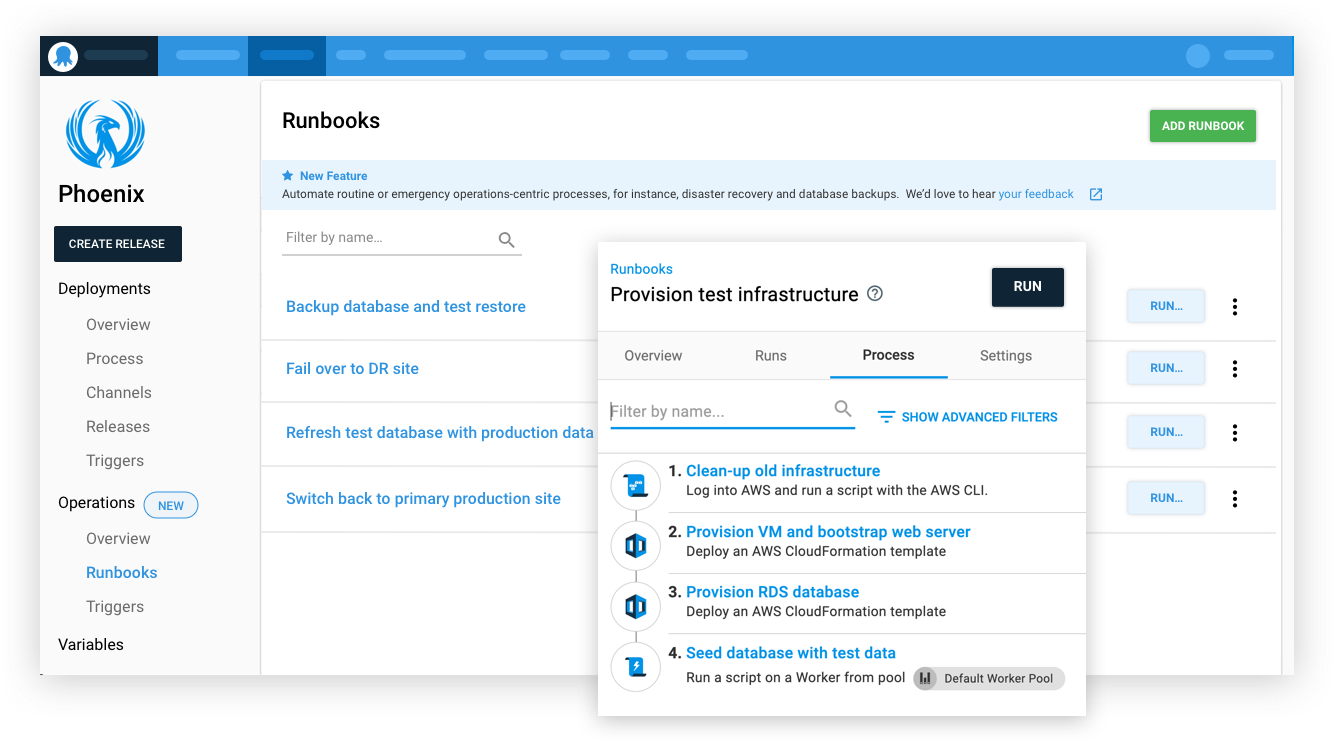The image size is (1334, 742).
Task: Open Deployments Process in sidebar
Action: (x=115, y=359)
